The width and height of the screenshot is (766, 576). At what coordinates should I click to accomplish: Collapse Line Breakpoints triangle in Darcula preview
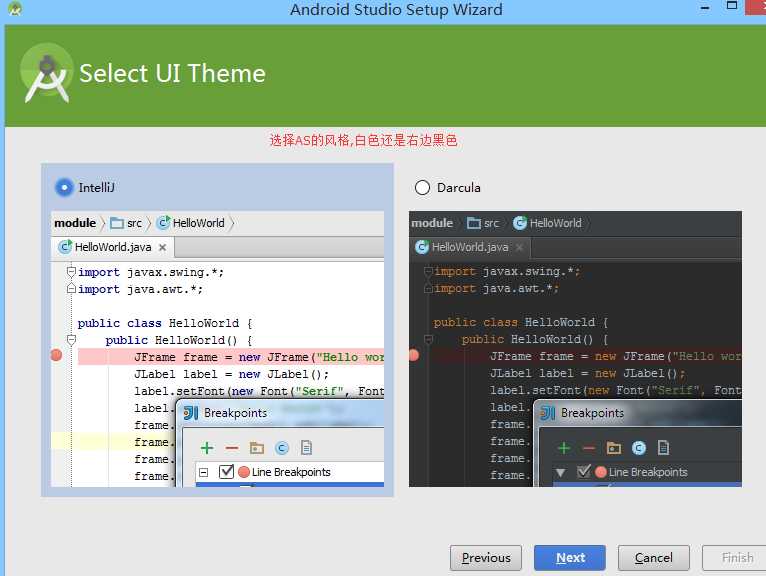(561, 472)
